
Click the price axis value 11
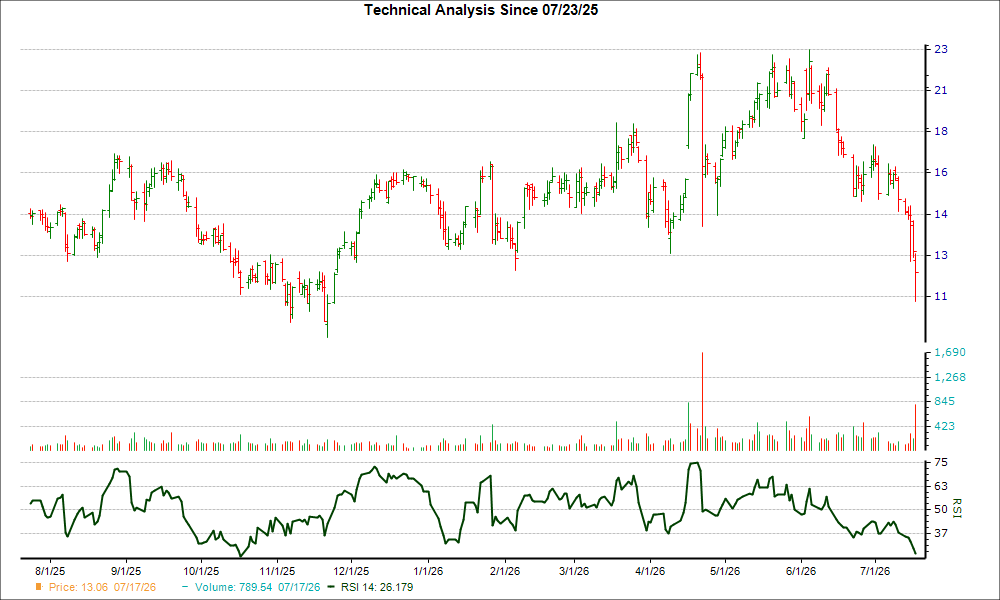(941, 296)
